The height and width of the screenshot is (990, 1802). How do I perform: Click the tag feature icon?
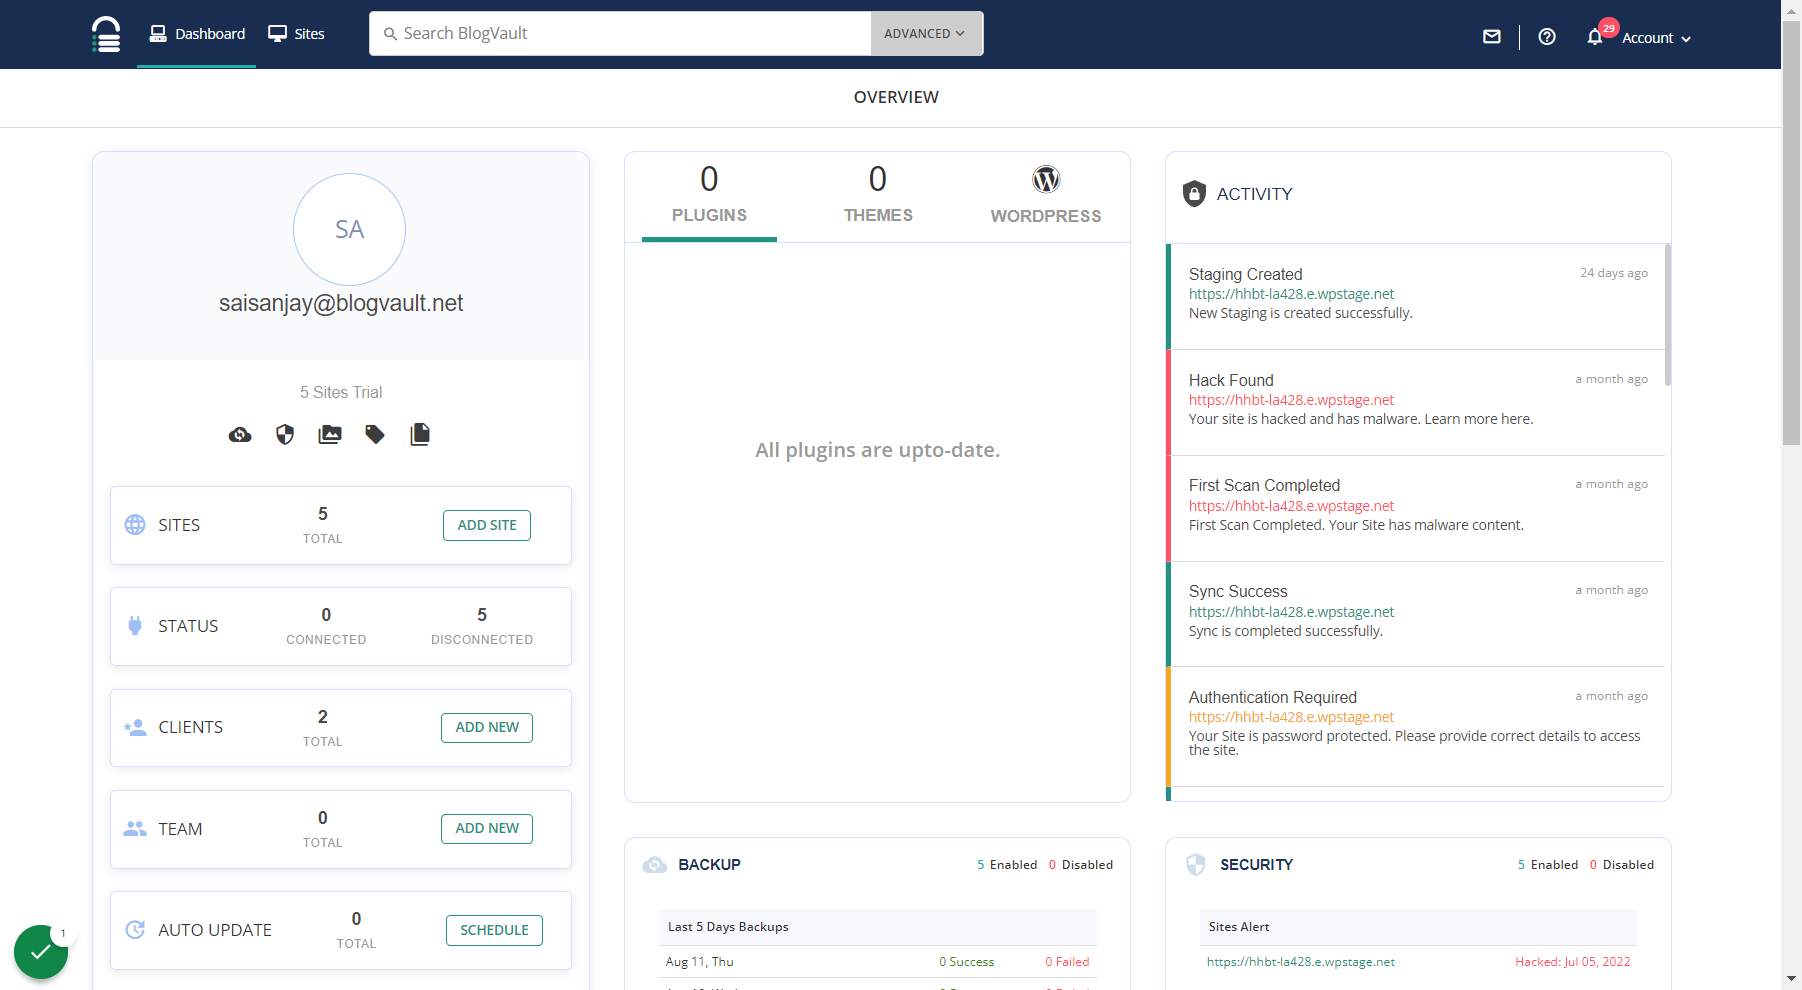coord(375,434)
